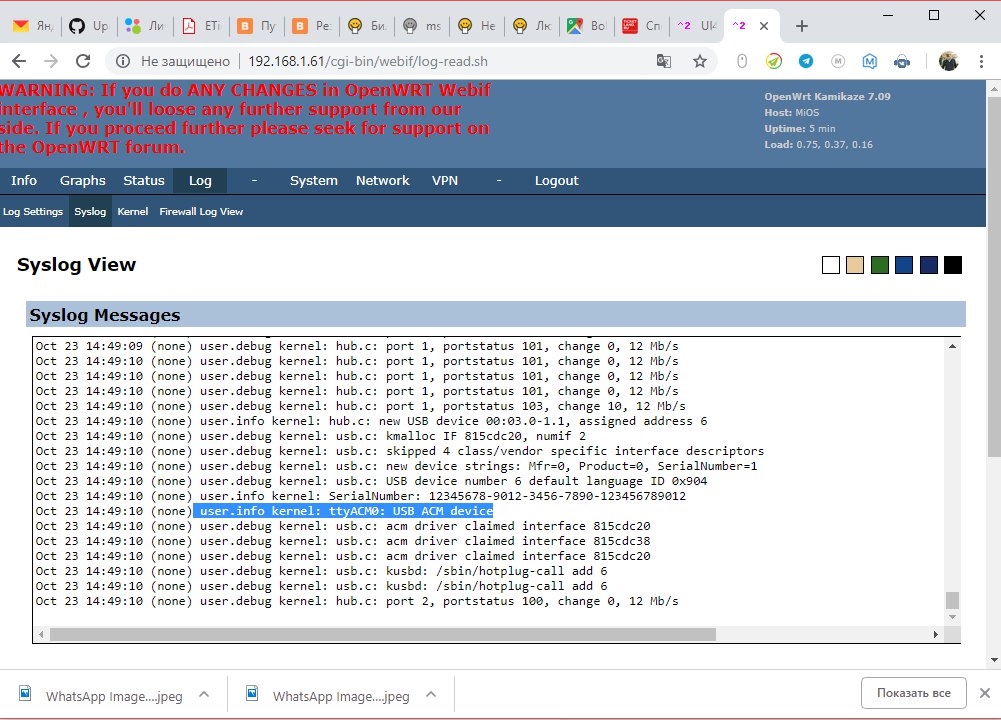Open Firewall Log View
Image resolution: width=1001 pixels, height=720 pixels.
[x=201, y=212]
